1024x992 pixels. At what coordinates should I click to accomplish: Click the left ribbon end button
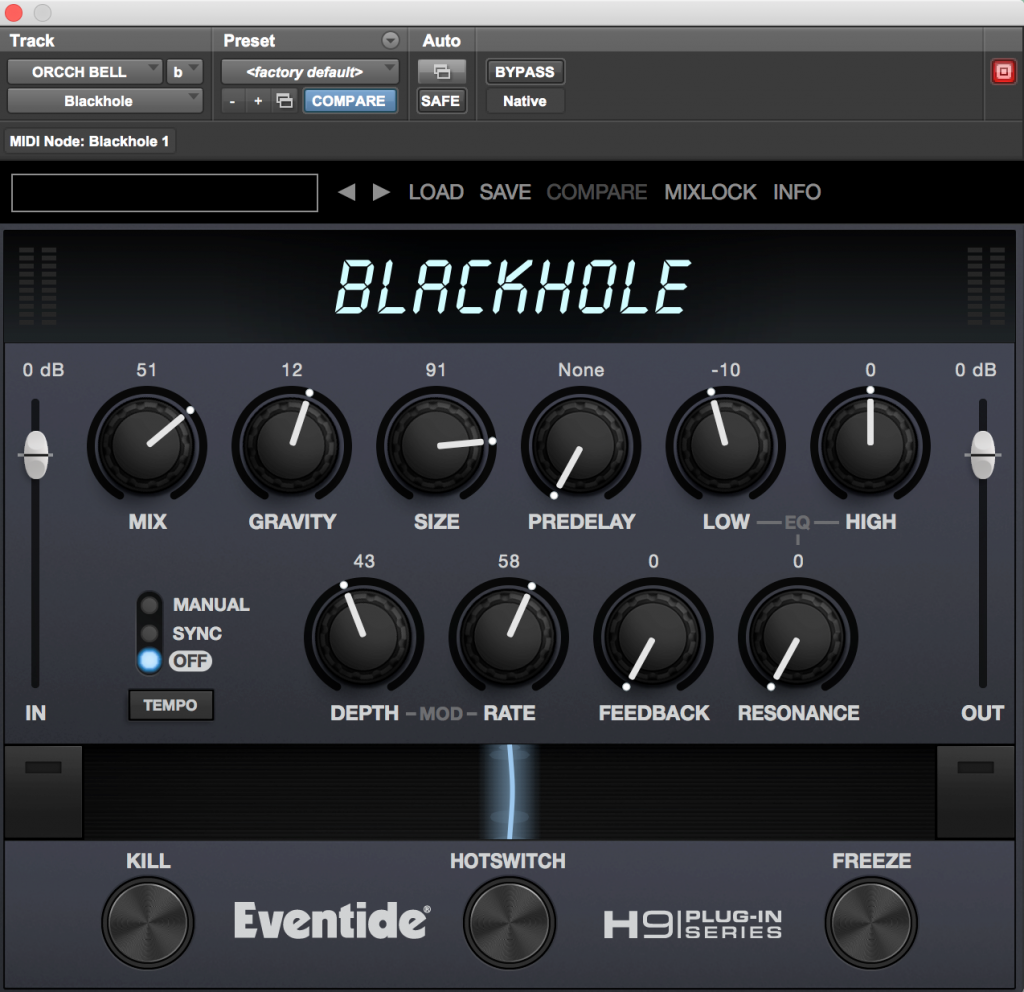click(44, 792)
